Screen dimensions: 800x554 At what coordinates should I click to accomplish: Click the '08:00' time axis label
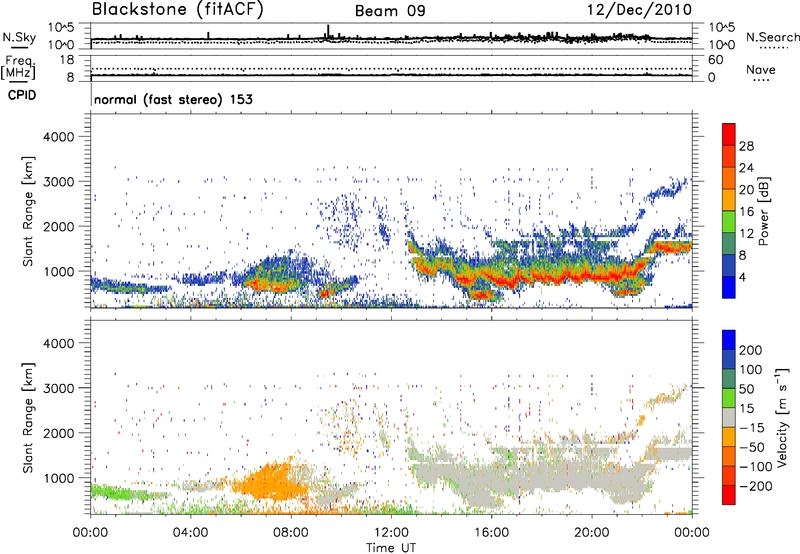(291, 533)
